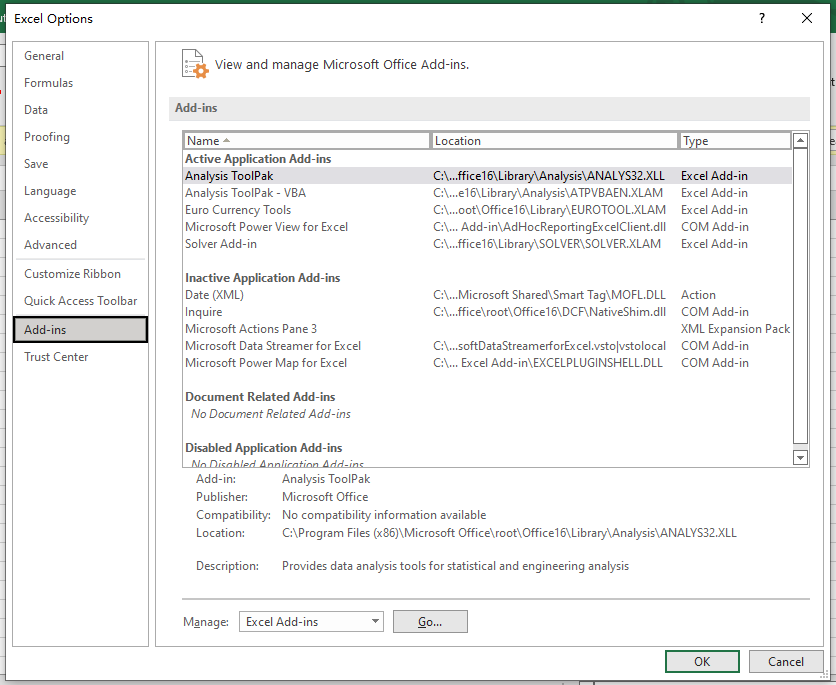Screen dimensions: 836x685
Task: Click the Active Application Add-ins heading
Action: (258, 159)
